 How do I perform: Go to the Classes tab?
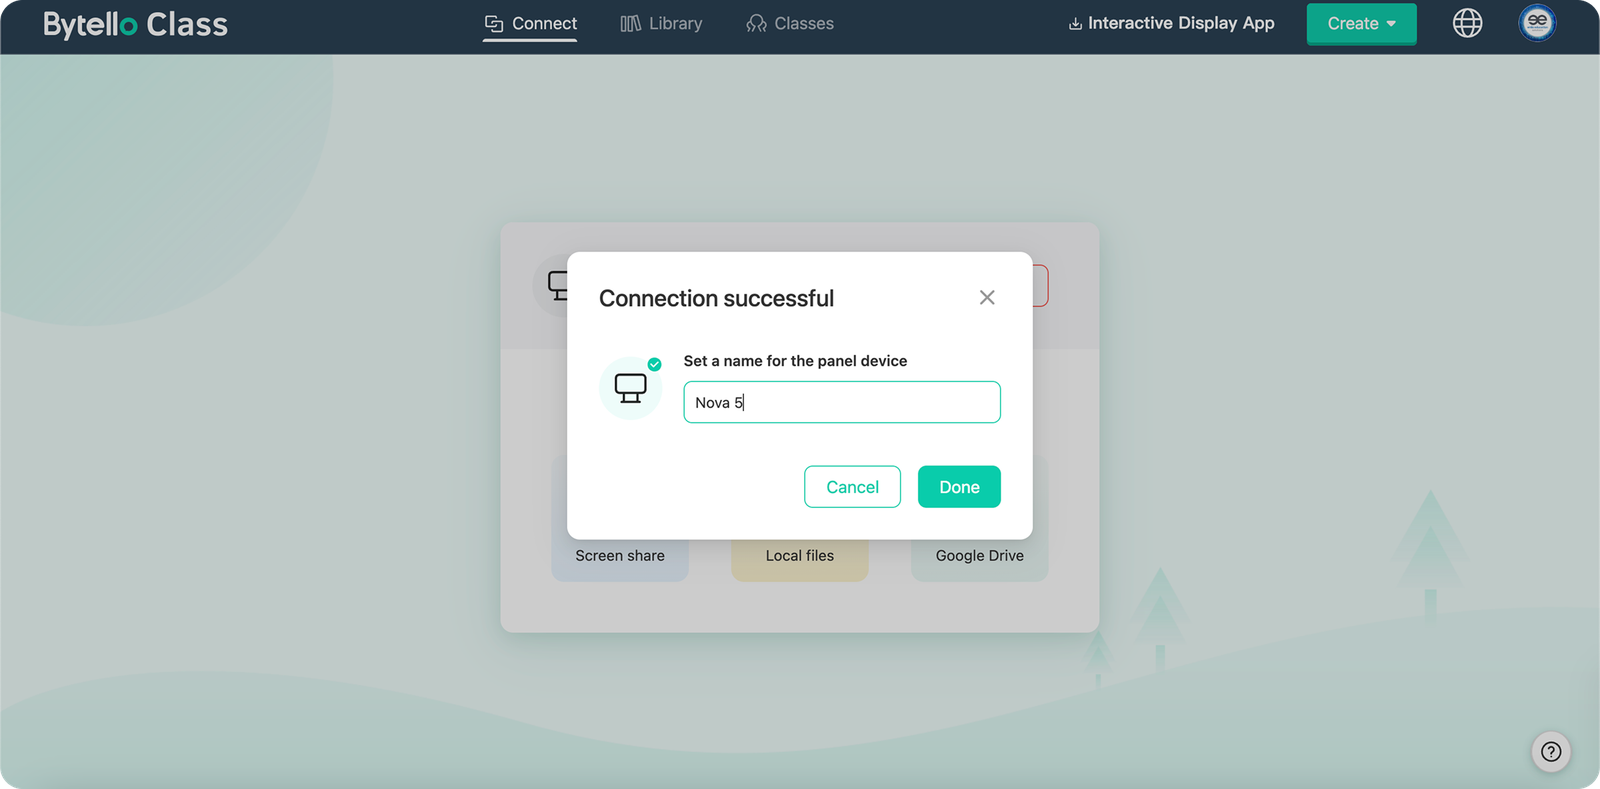click(790, 23)
